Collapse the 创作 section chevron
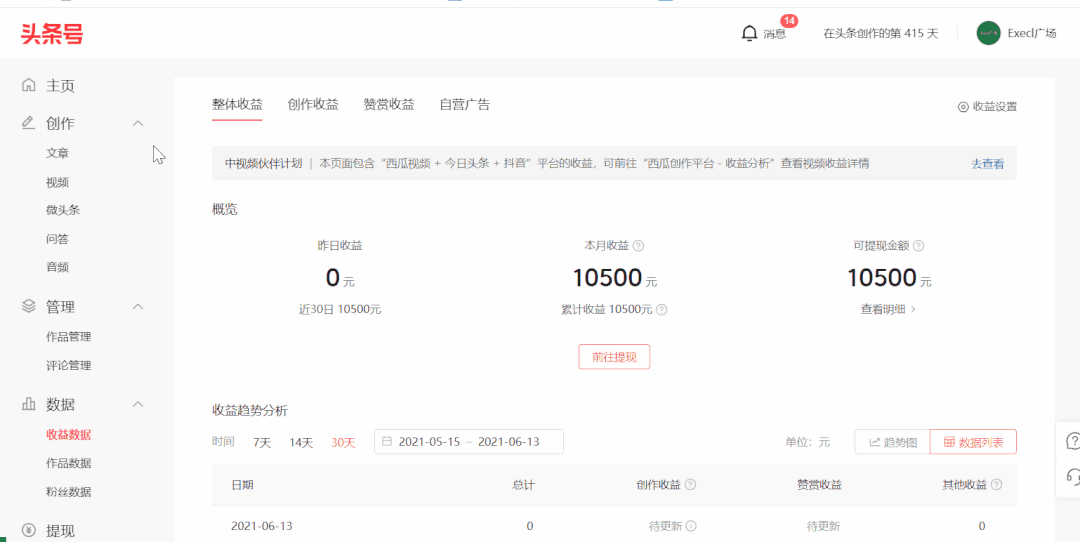Image resolution: width=1080 pixels, height=542 pixels. tap(138, 123)
